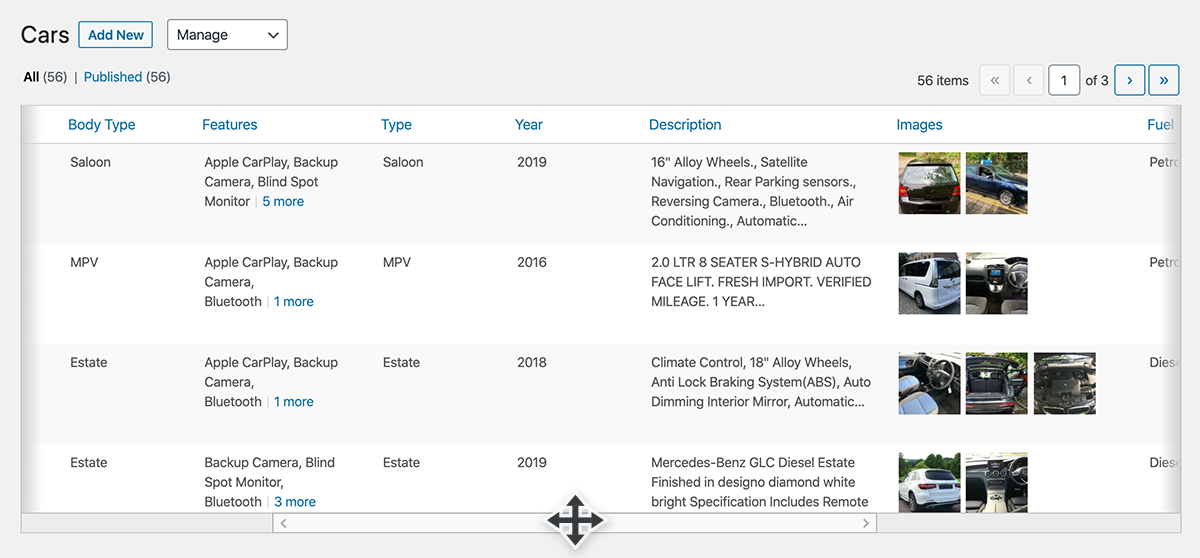Click the current page number field

click(x=1064, y=80)
